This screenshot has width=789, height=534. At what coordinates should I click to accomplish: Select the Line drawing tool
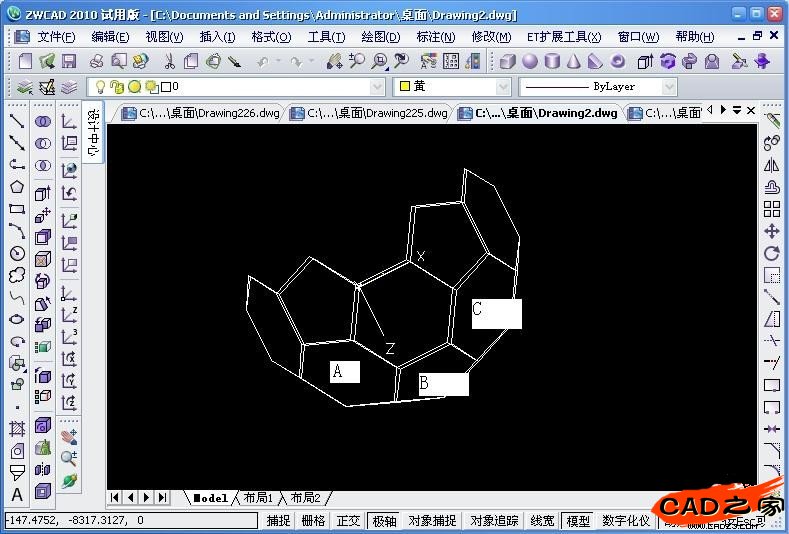(x=17, y=121)
